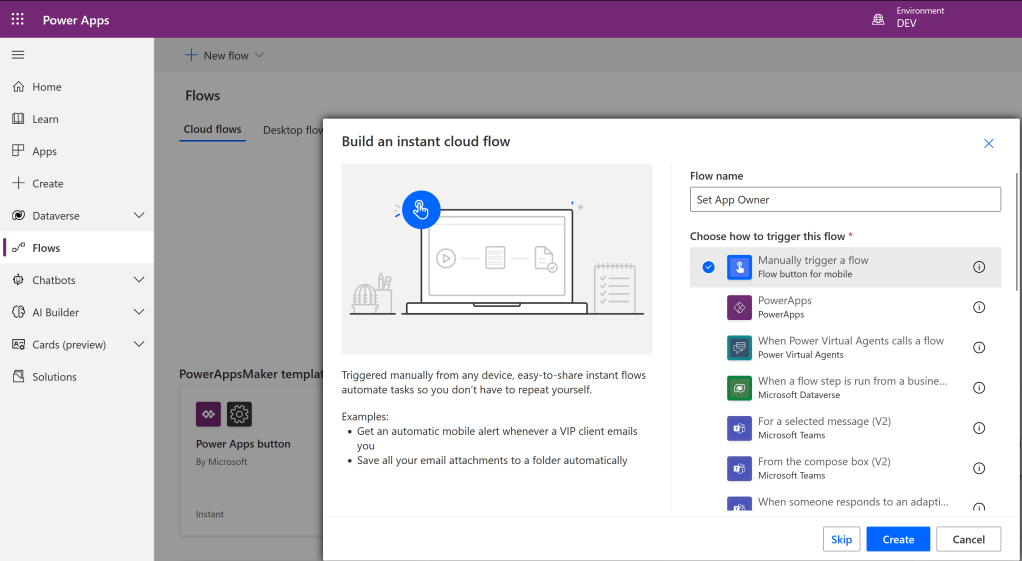Screen dimensions: 1022x561
Task: Click the Environment globe icon
Action: [878, 19]
